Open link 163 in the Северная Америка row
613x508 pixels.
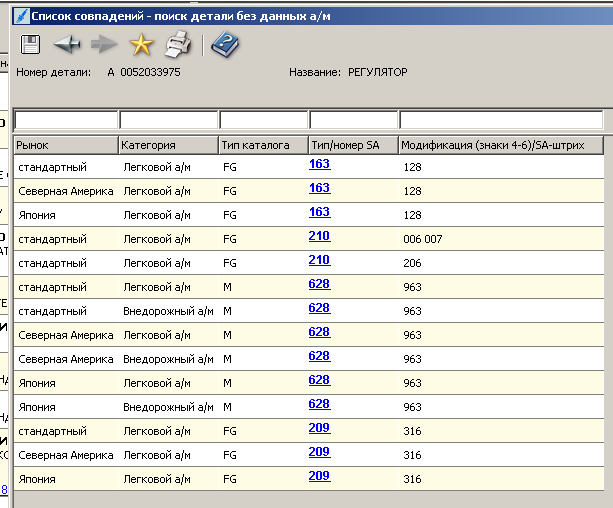319,188
